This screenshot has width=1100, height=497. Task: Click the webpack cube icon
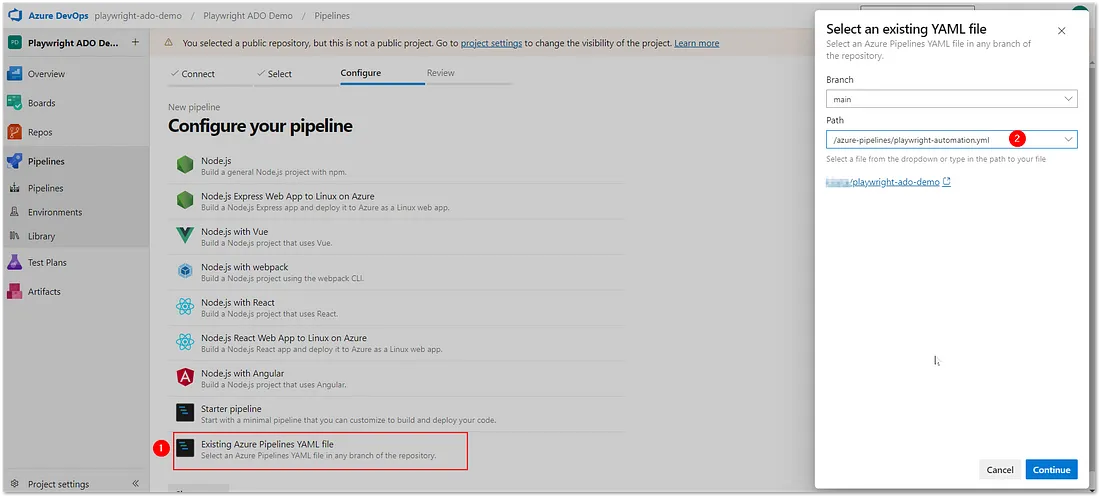185,271
